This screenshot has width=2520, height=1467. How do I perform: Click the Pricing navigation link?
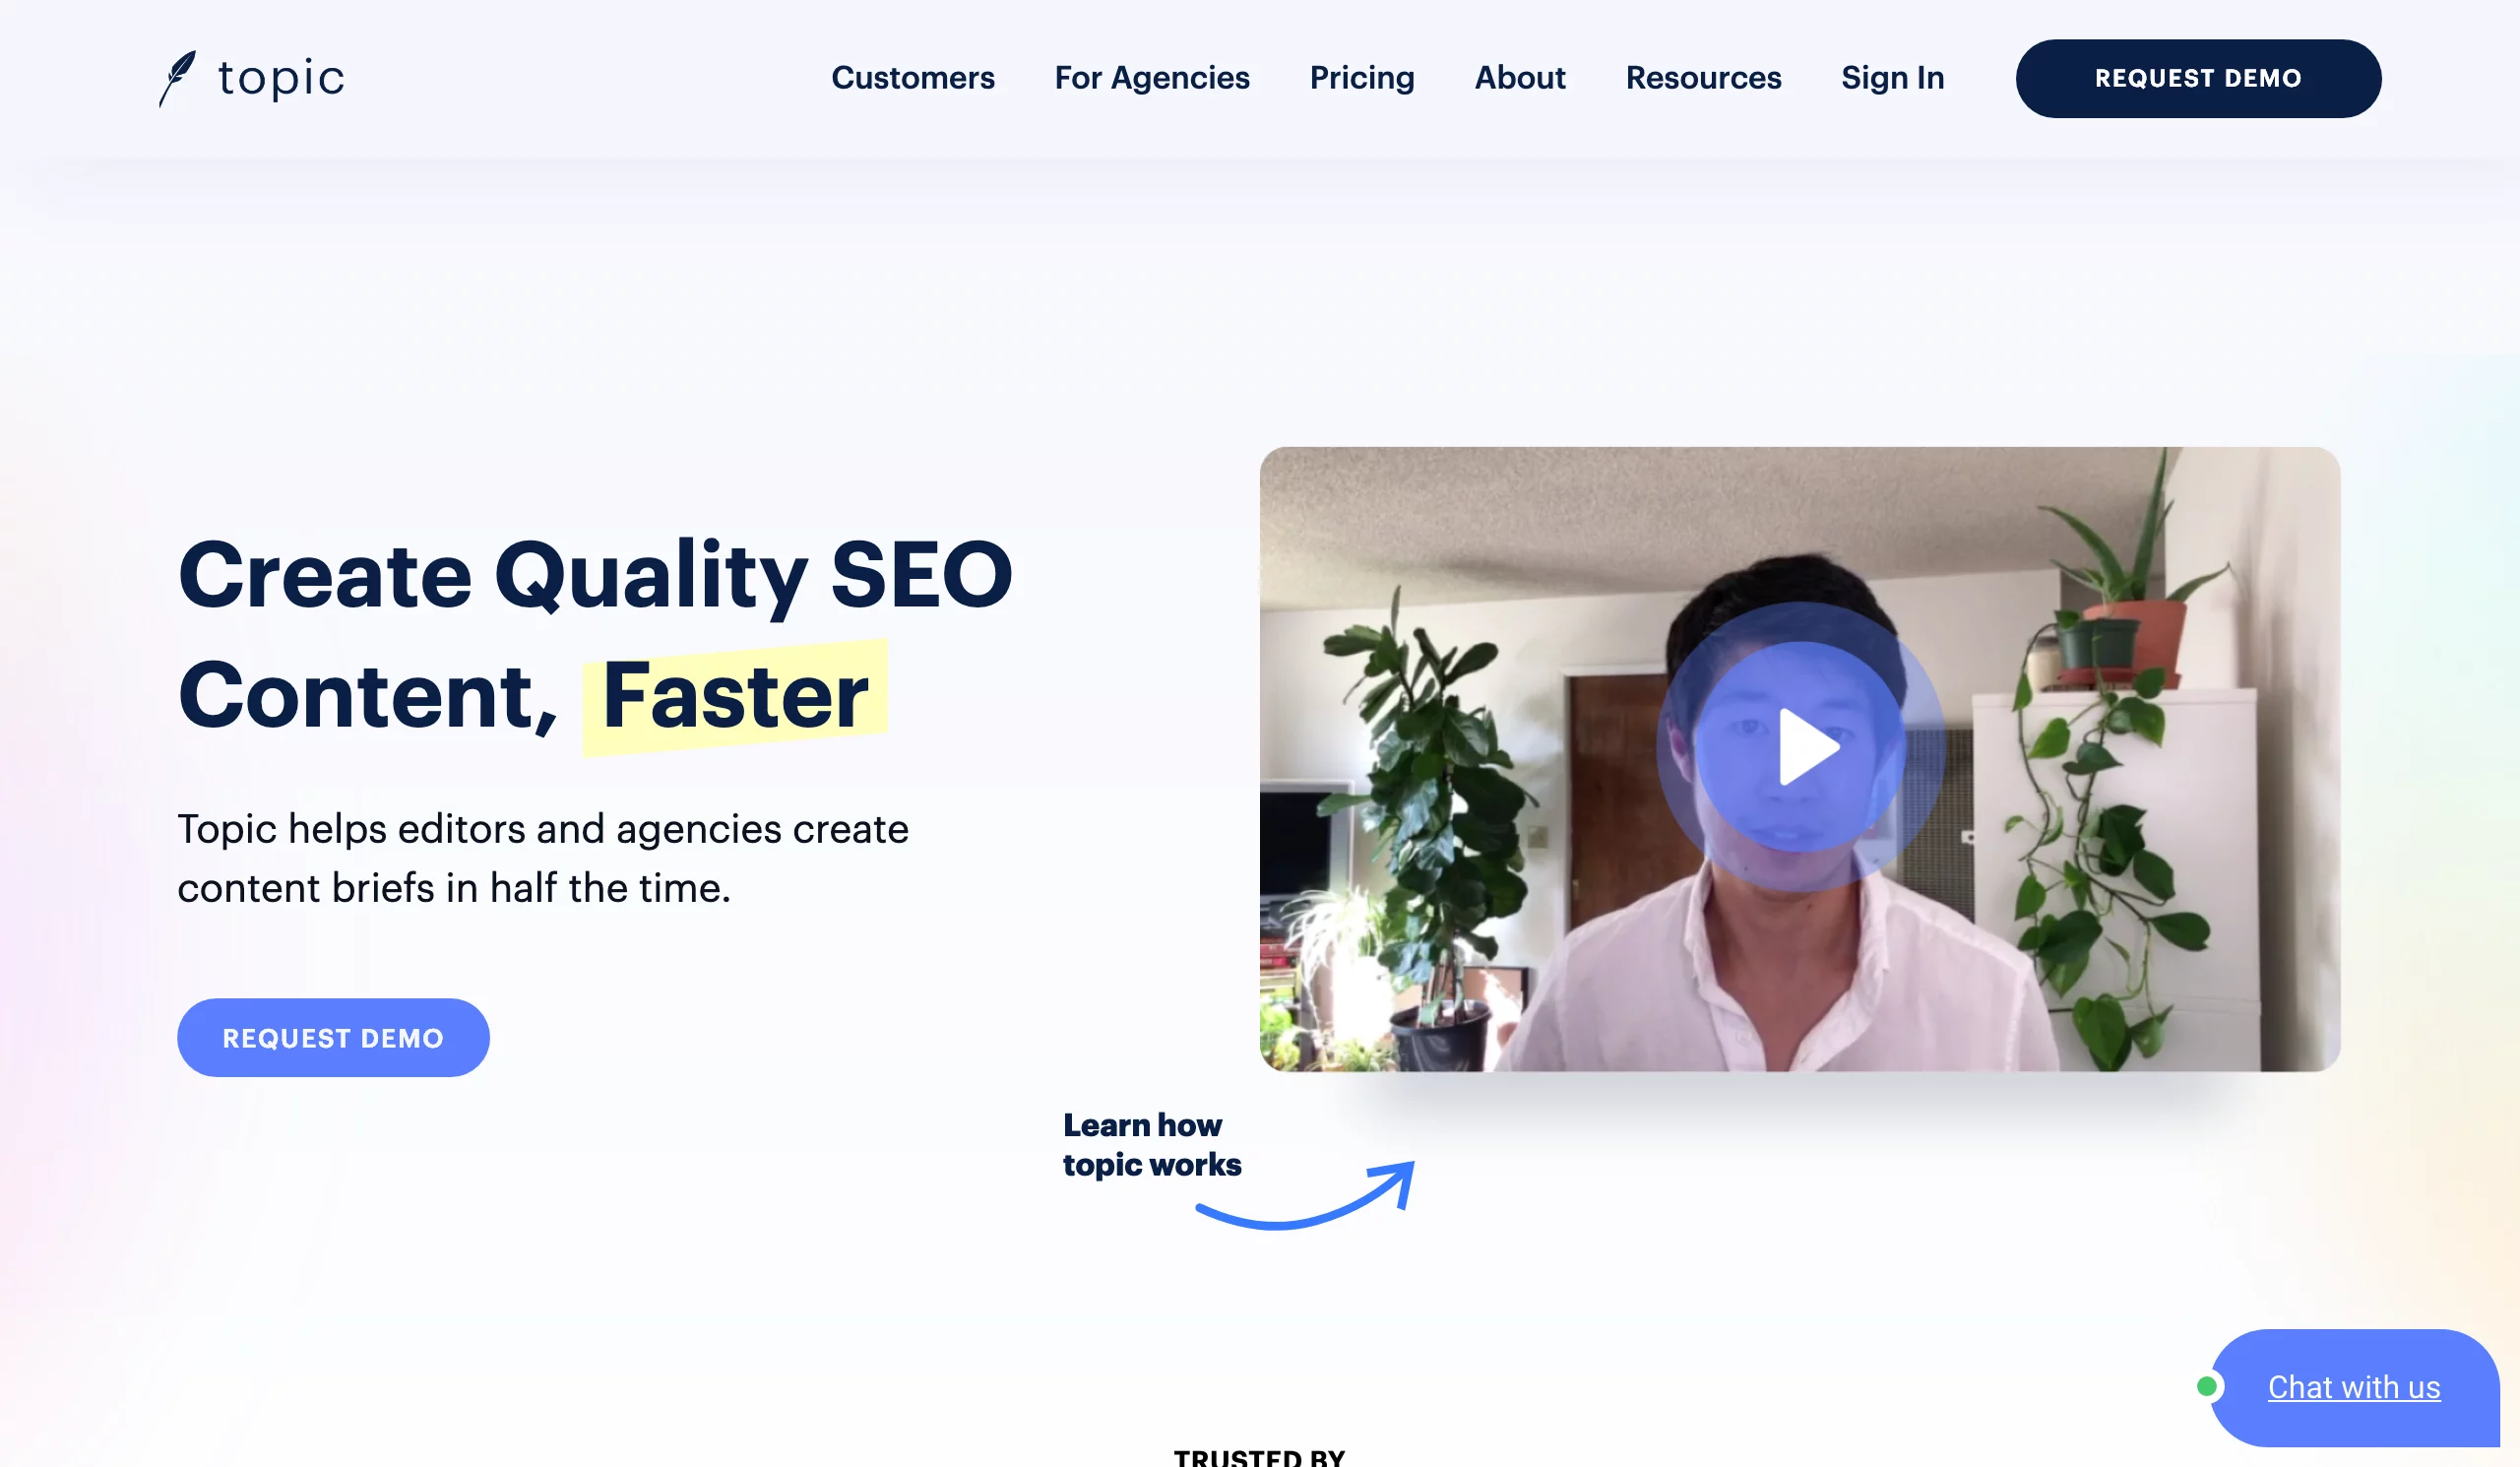click(x=1361, y=77)
